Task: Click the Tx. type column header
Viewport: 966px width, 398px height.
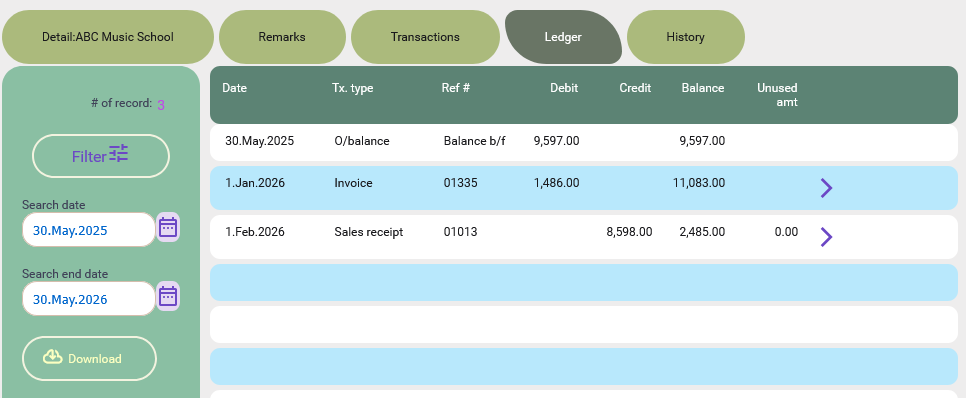Action: 352,88
